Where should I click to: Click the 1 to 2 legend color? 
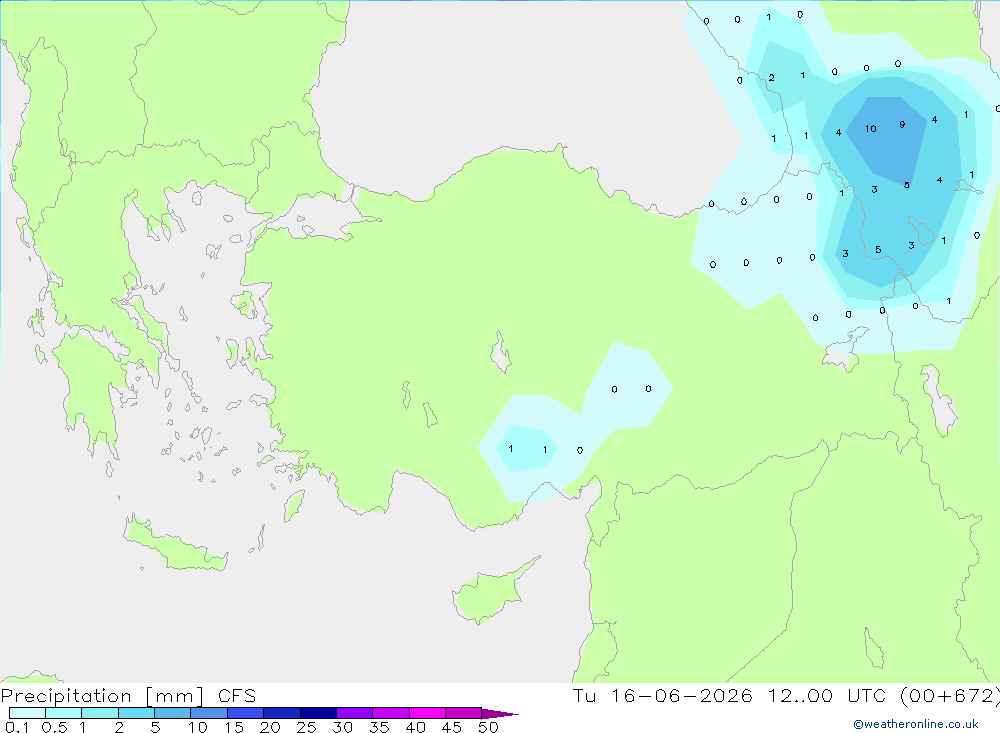(x=100, y=713)
